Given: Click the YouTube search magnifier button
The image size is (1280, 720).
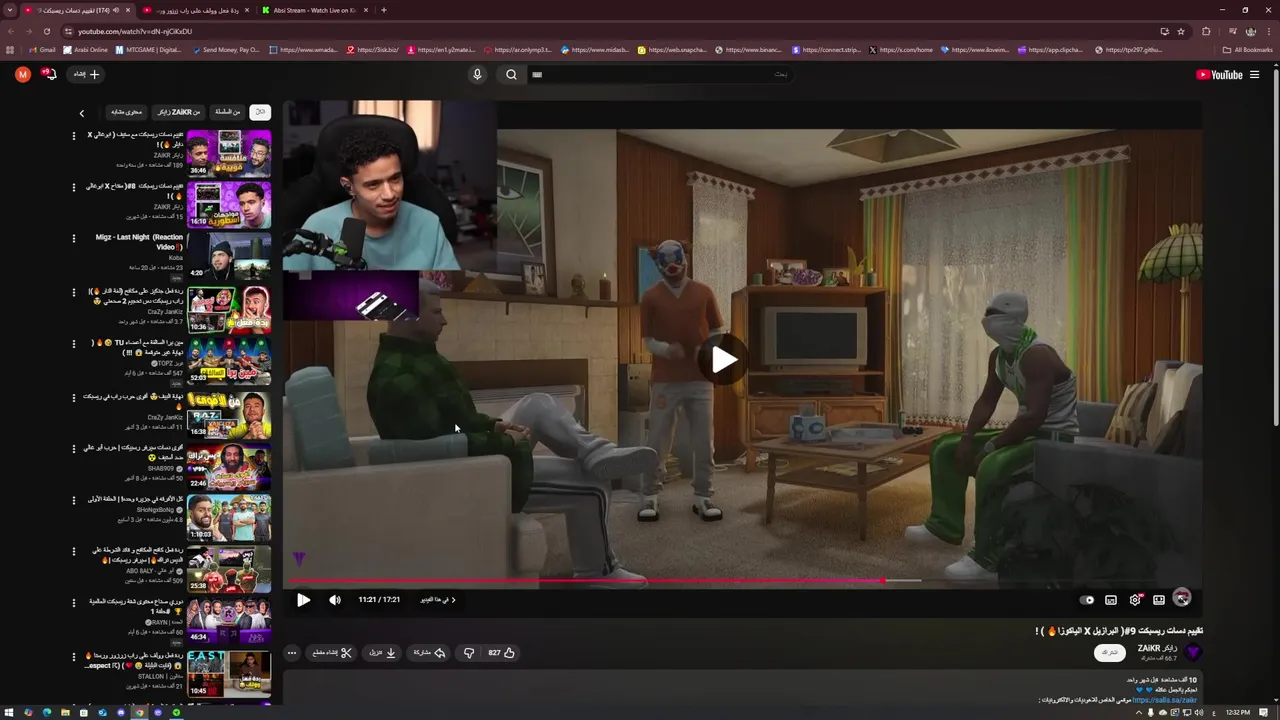Looking at the screenshot, I should click(511, 74).
